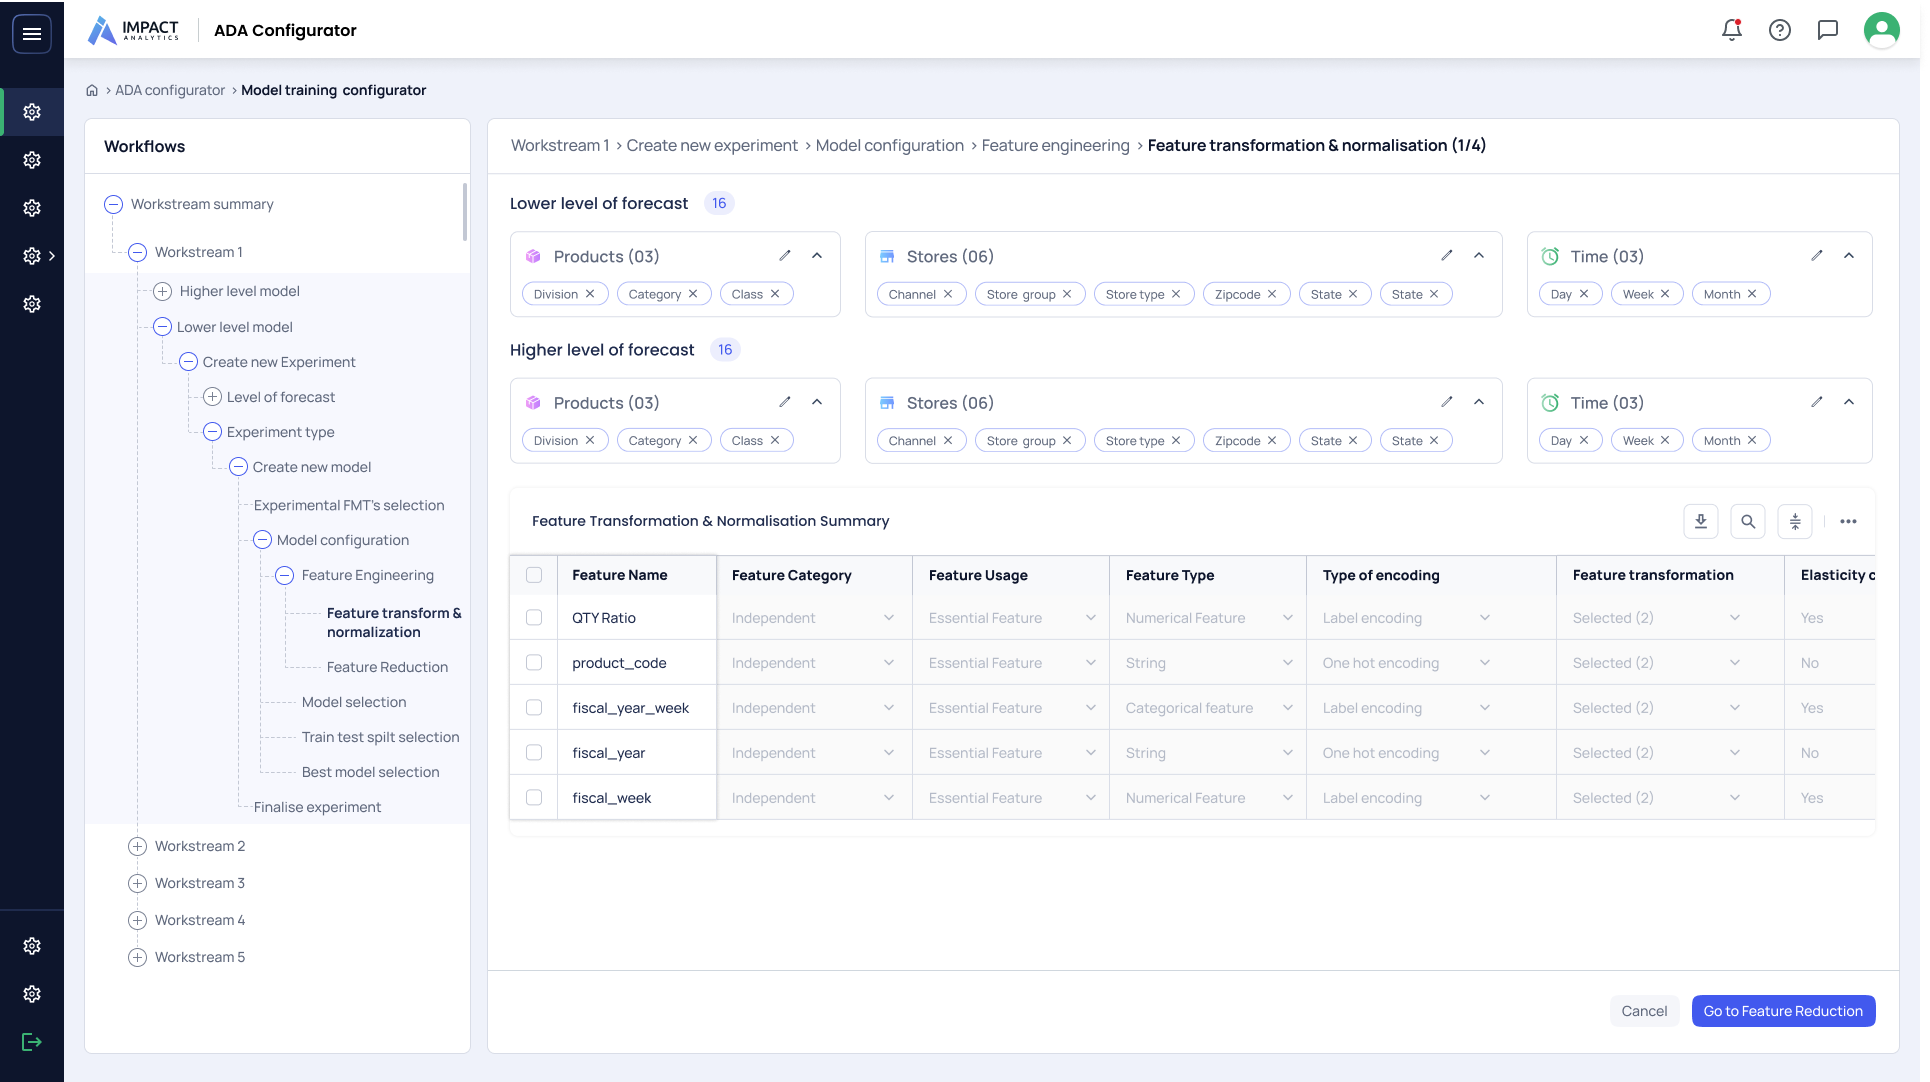Expand Workstream 2 in workflow tree
This screenshot has height=1082, width=1930.
click(138, 846)
